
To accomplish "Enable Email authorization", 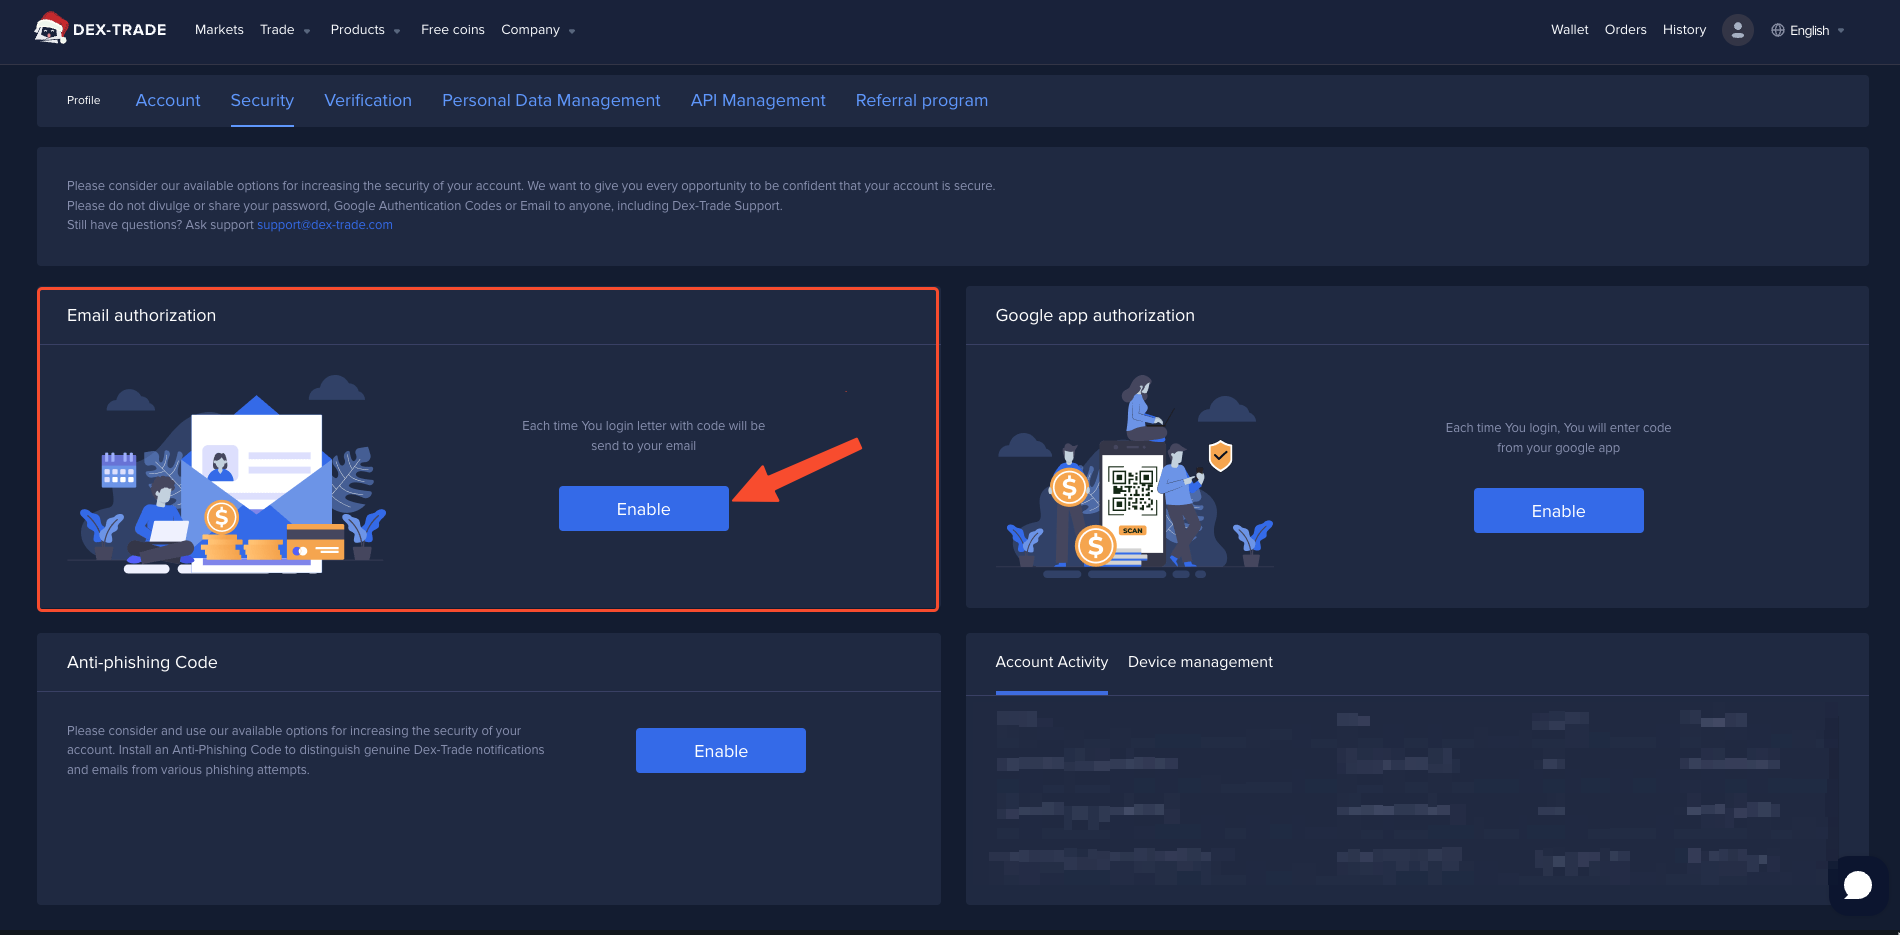I will [x=644, y=509].
